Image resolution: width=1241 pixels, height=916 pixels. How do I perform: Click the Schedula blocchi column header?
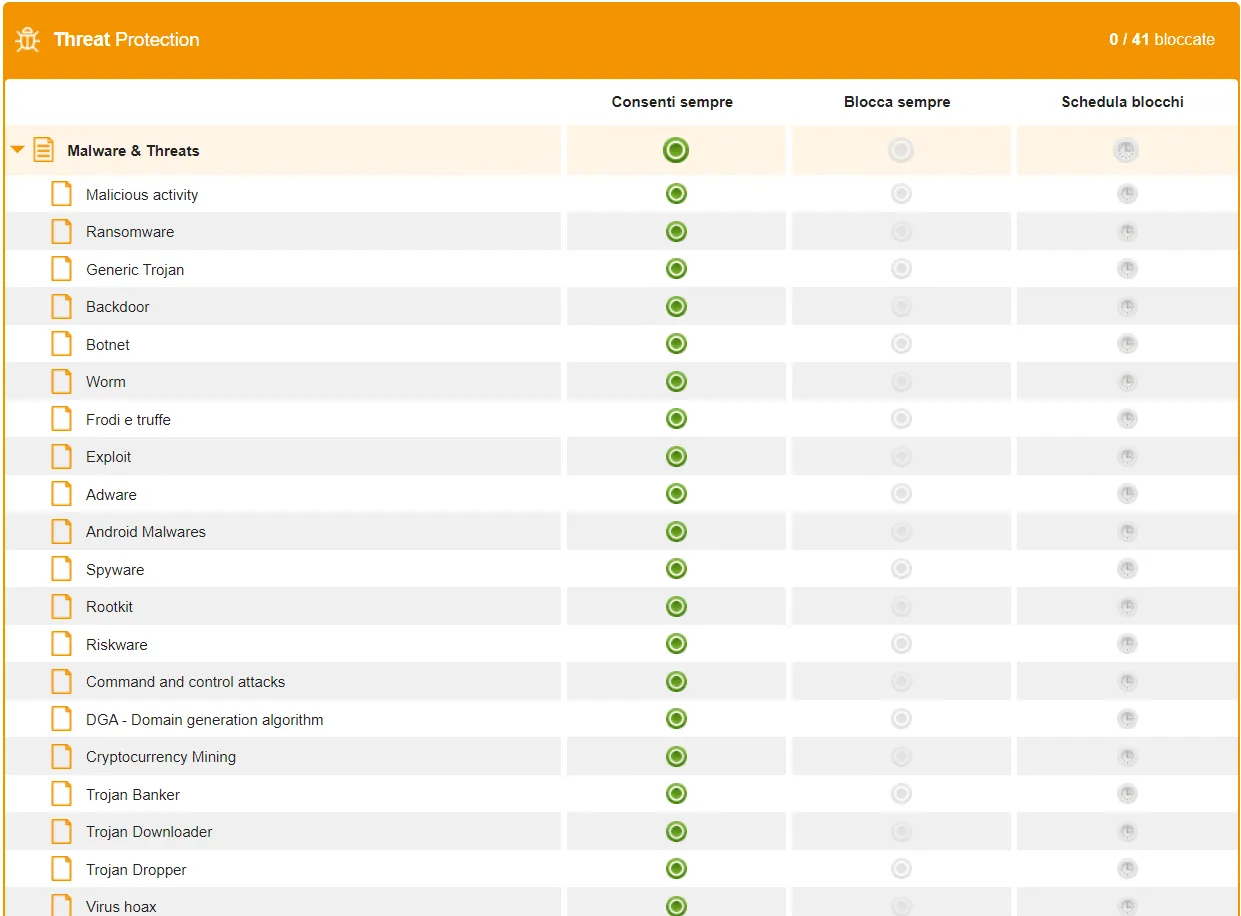pos(1123,102)
